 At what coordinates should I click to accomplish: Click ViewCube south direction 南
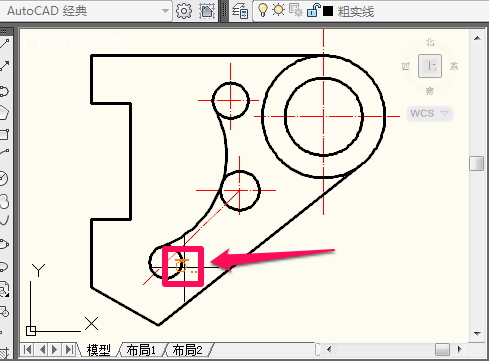click(x=430, y=91)
